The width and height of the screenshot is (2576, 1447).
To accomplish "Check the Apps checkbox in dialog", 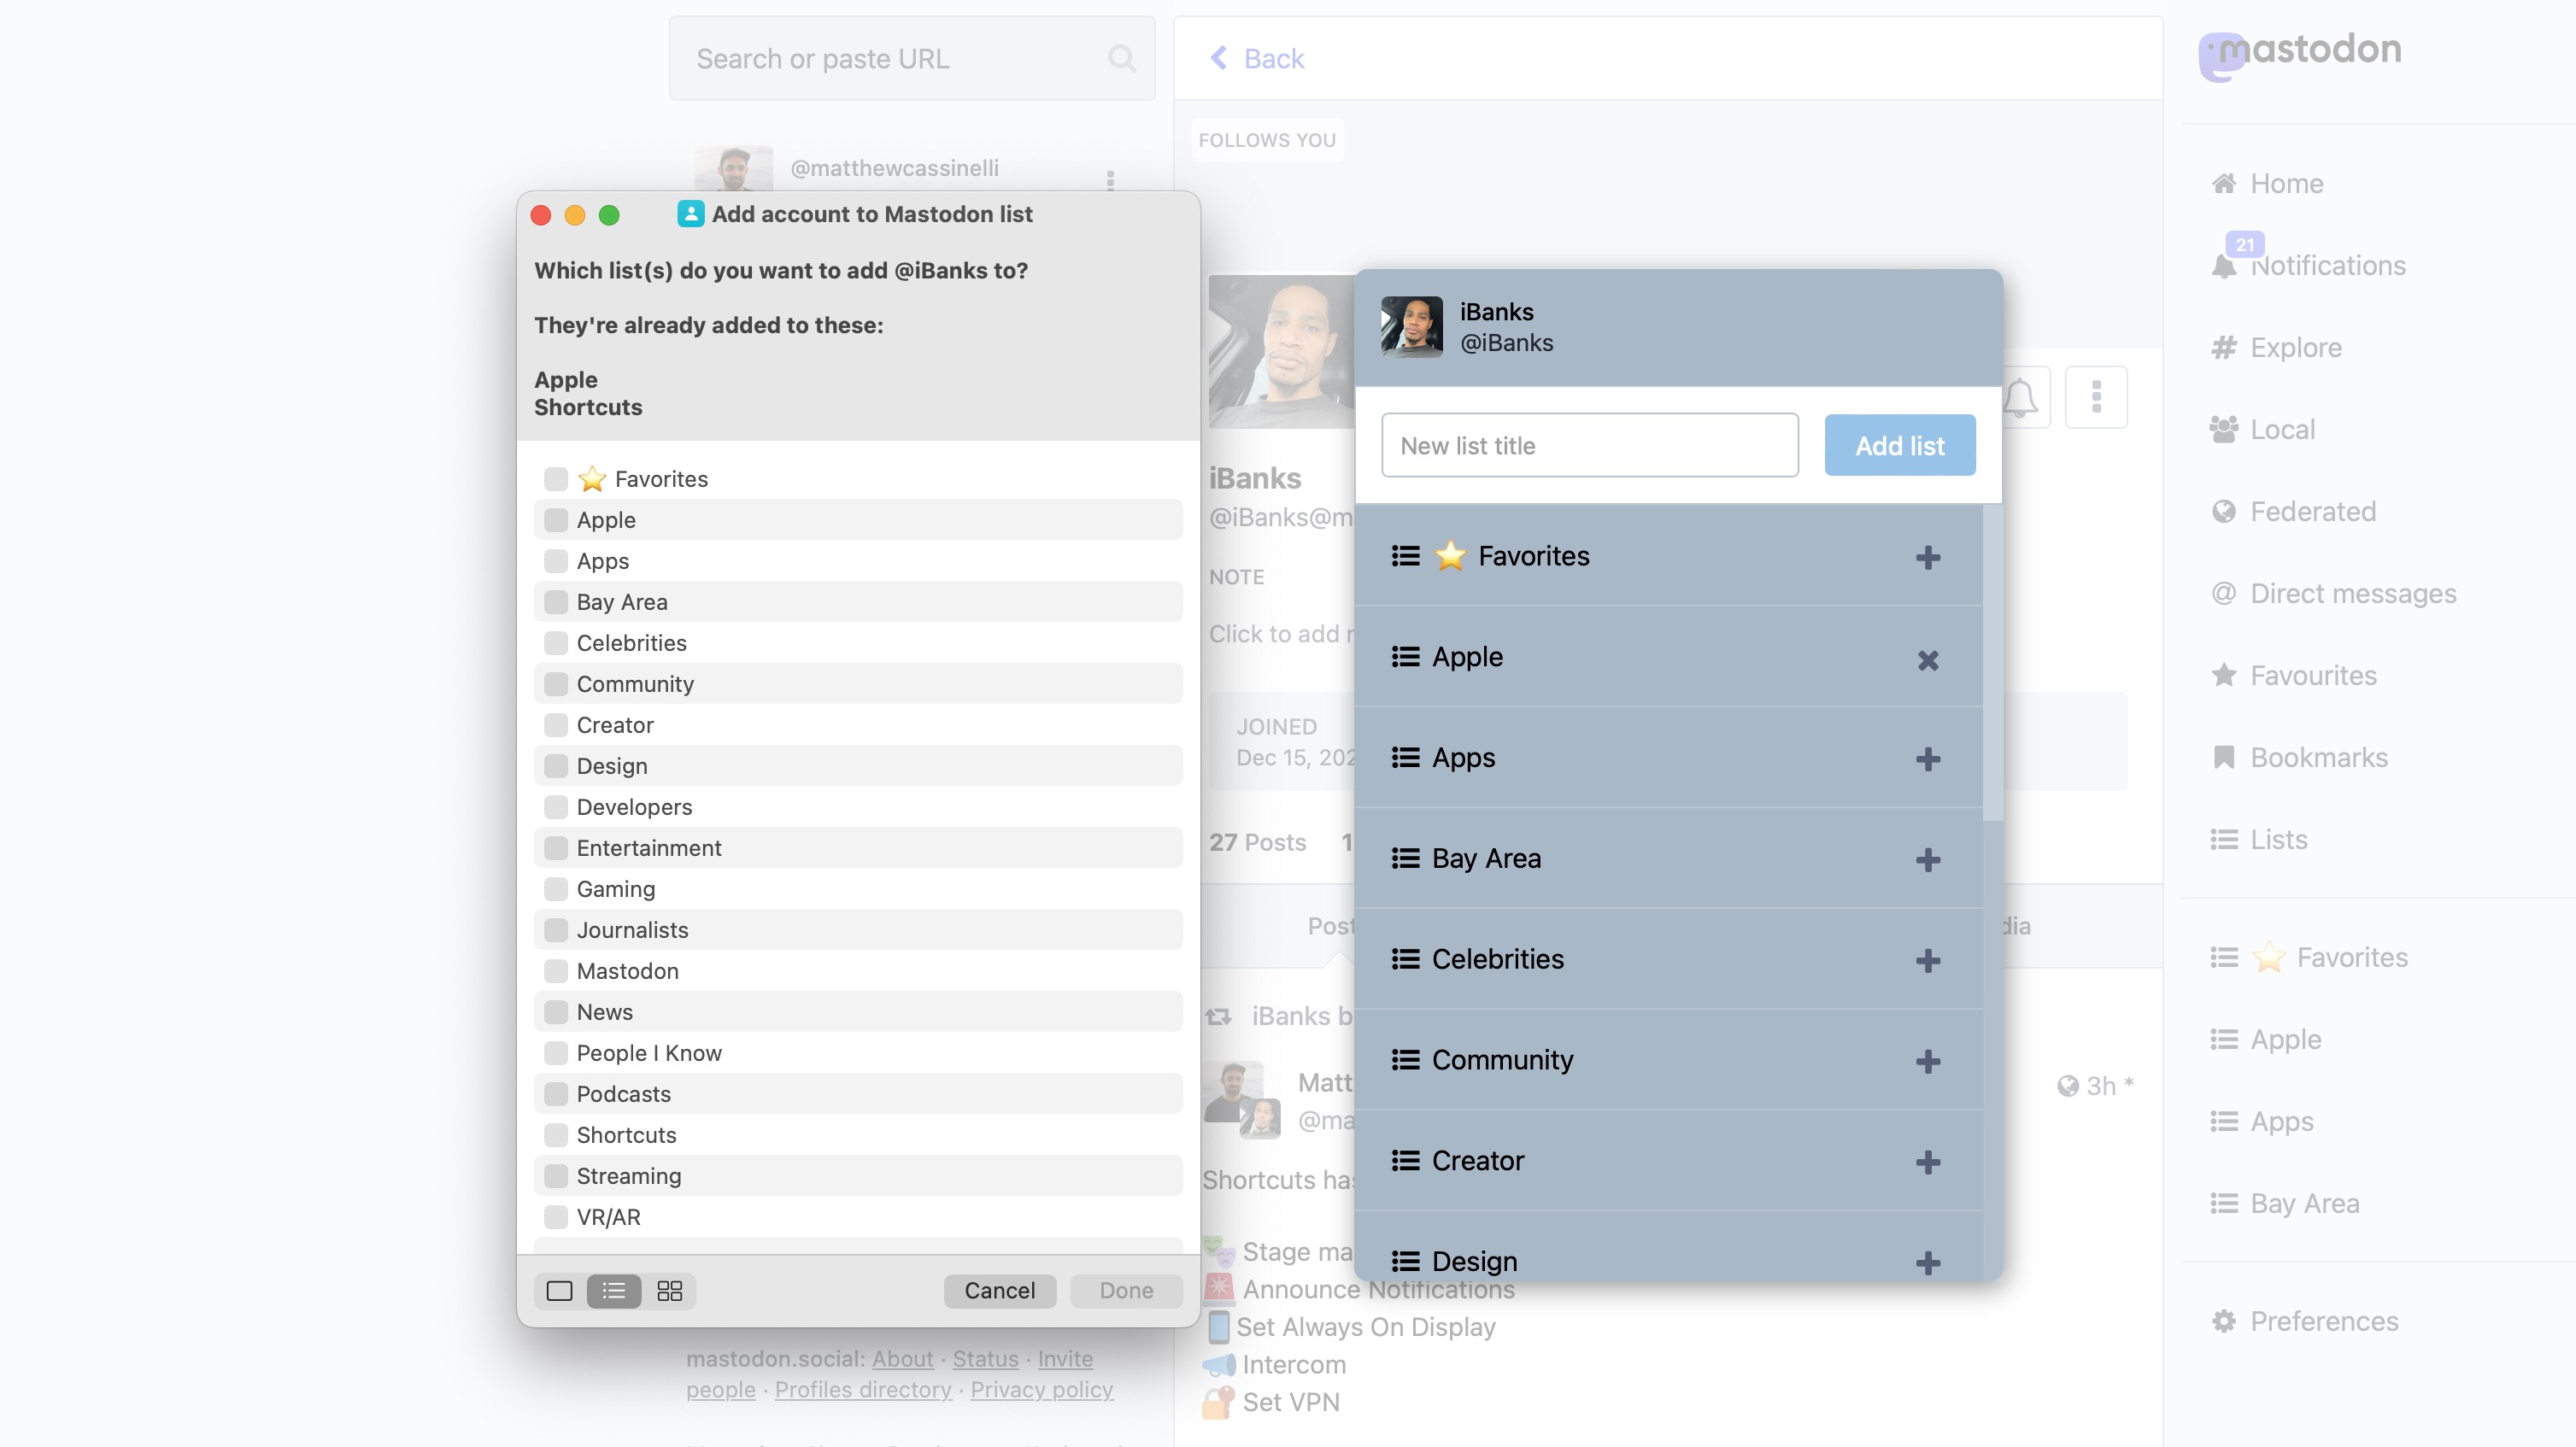I will [555, 561].
